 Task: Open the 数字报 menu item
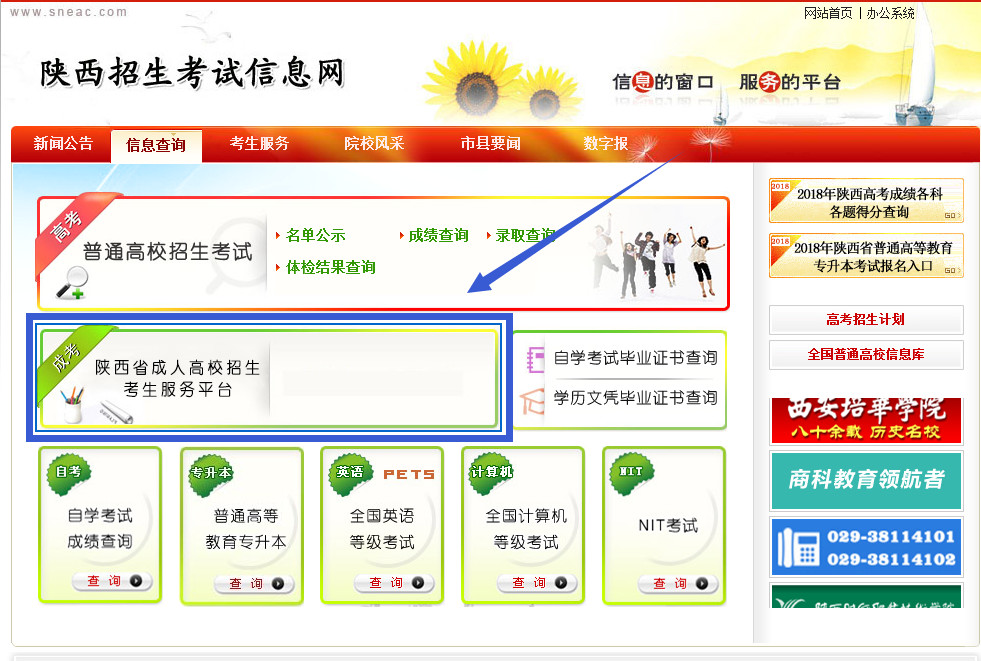point(606,144)
